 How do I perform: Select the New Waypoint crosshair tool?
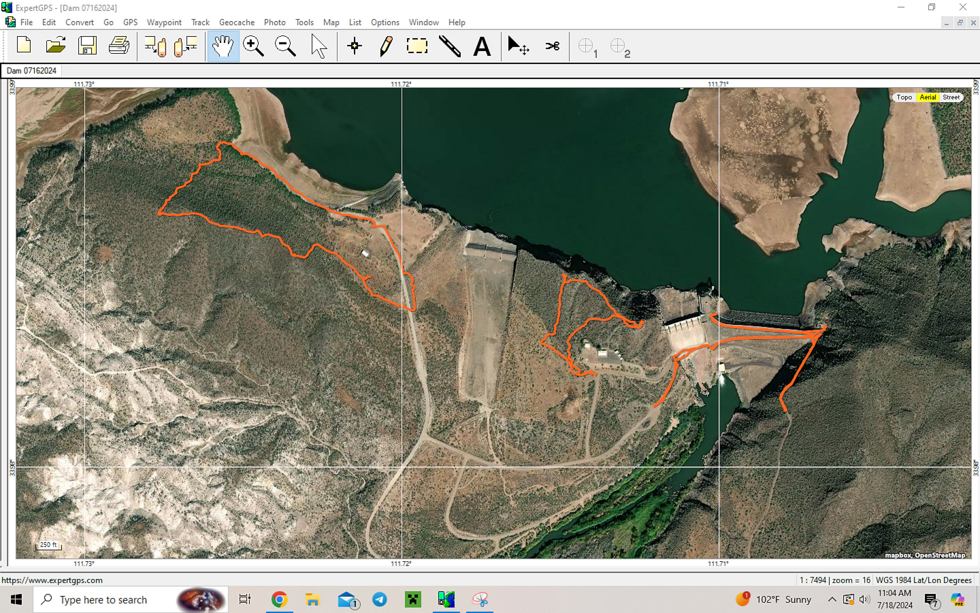[354, 46]
